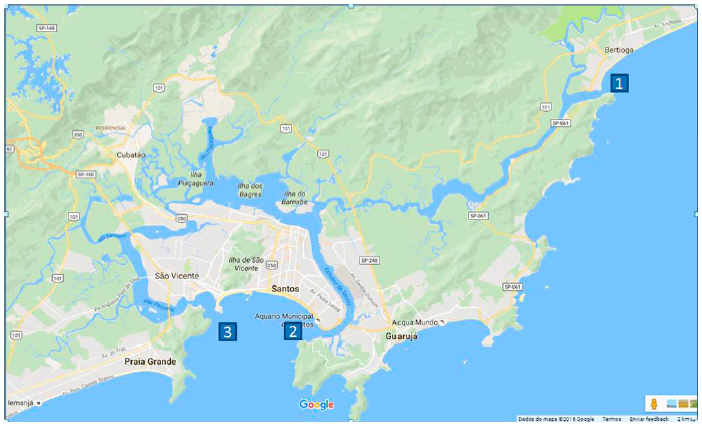Click the Enviar feedback link
702x427 pixels.
[649, 419]
